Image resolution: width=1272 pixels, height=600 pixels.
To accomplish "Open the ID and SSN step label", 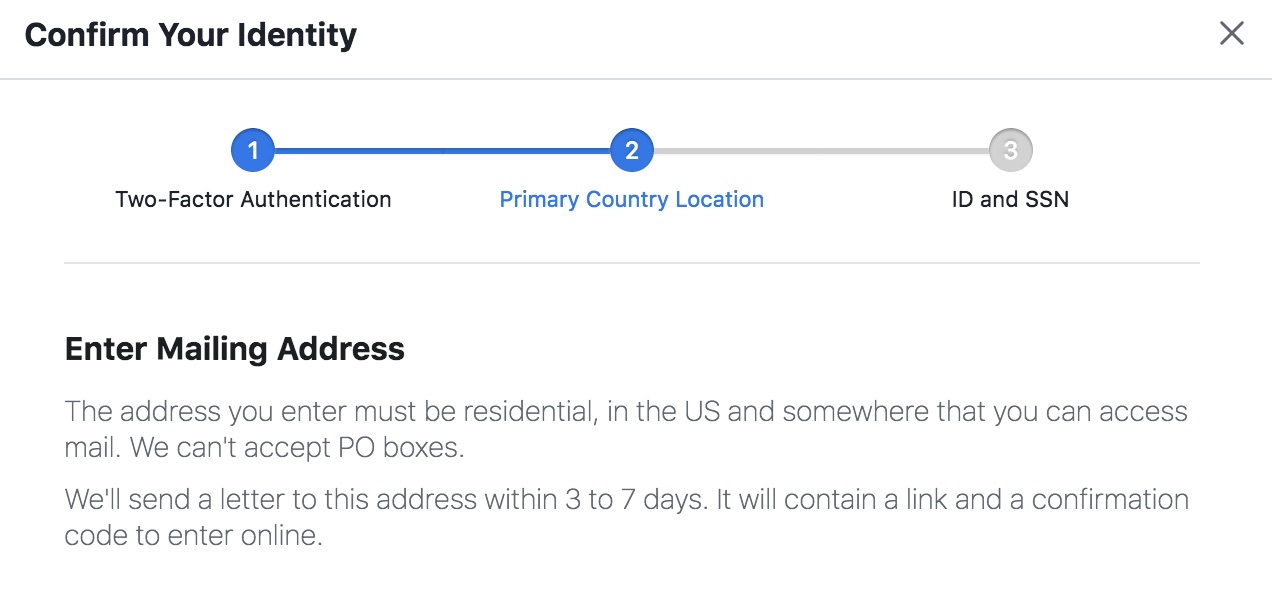I will coord(1010,199).
